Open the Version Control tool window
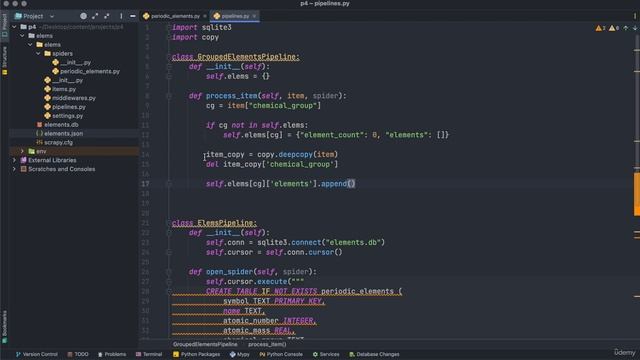Screen dimensions: 640x360 pos(37,354)
